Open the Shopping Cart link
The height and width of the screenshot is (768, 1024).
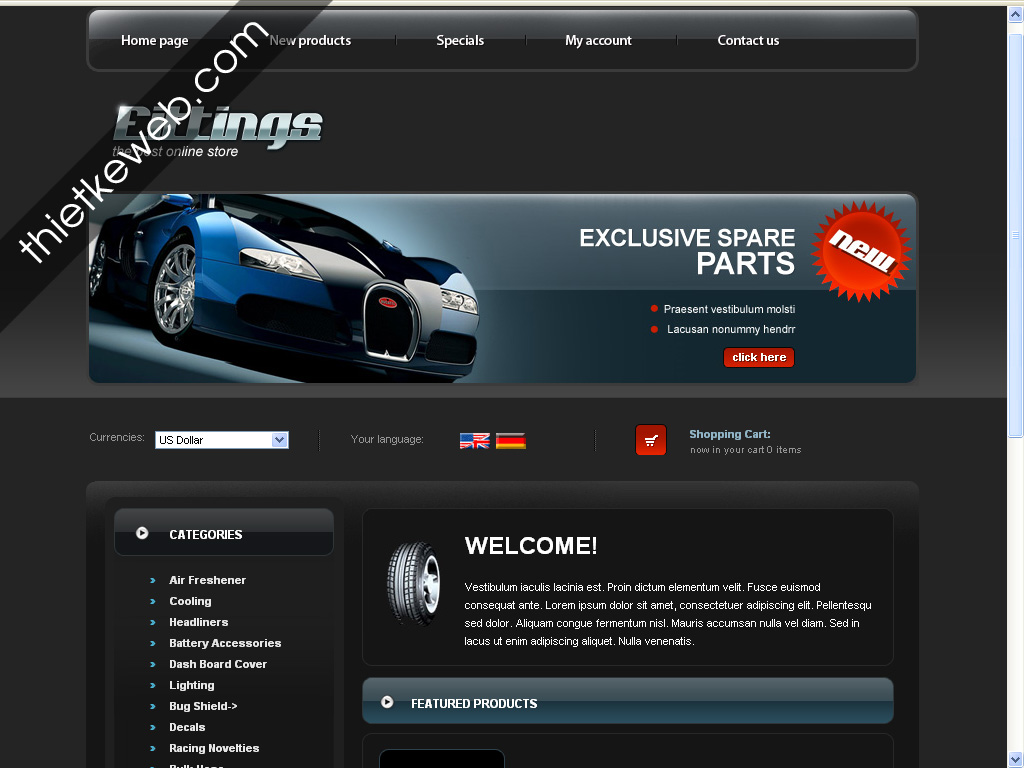coord(729,434)
